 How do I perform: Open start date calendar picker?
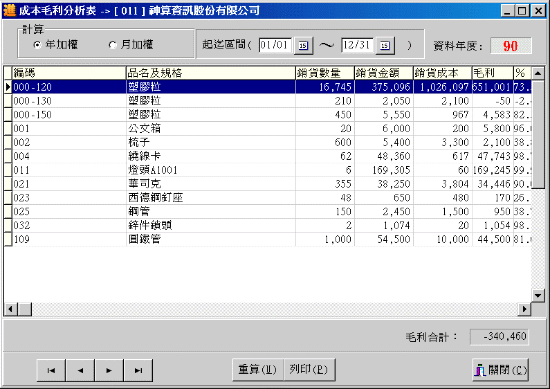303,45
